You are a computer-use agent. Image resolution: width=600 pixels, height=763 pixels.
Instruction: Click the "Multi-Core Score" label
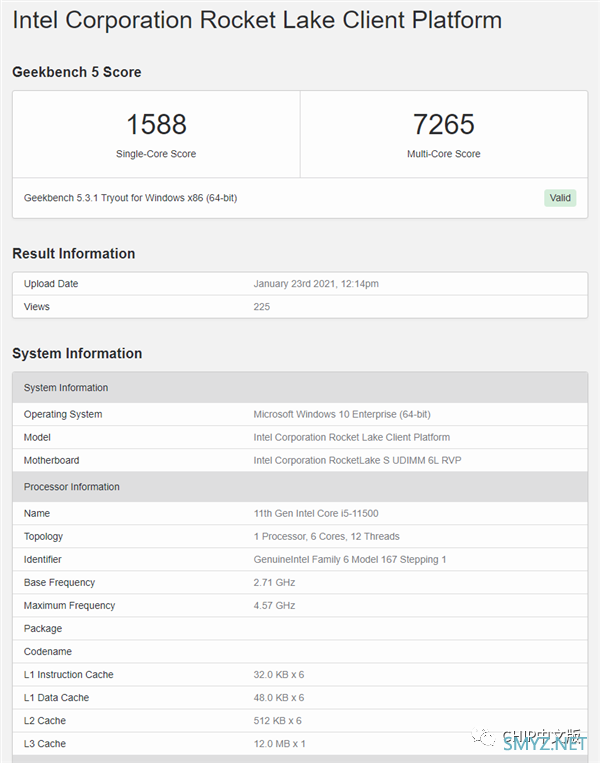(444, 154)
